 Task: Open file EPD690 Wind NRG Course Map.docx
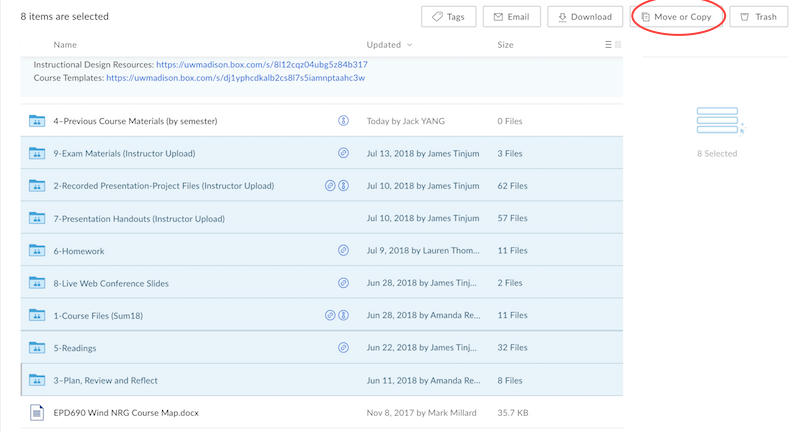click(x=126, y=413)
